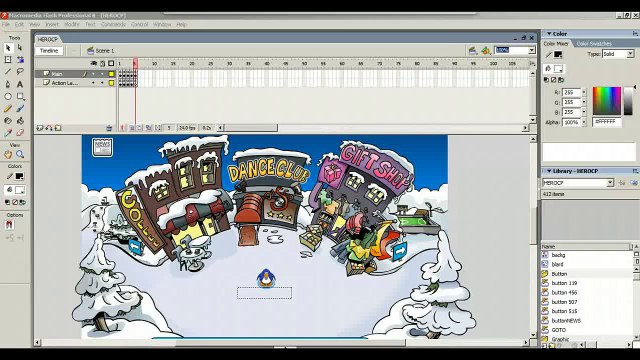
Task: Toggle Onion Skin in timeline
Action: 132,128
